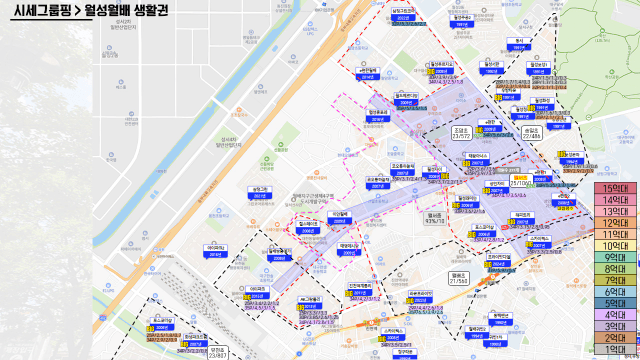Select the e편한월배 2014년 marker
The height and width of the screenshot is (360, 640).
tap(368, 74)
